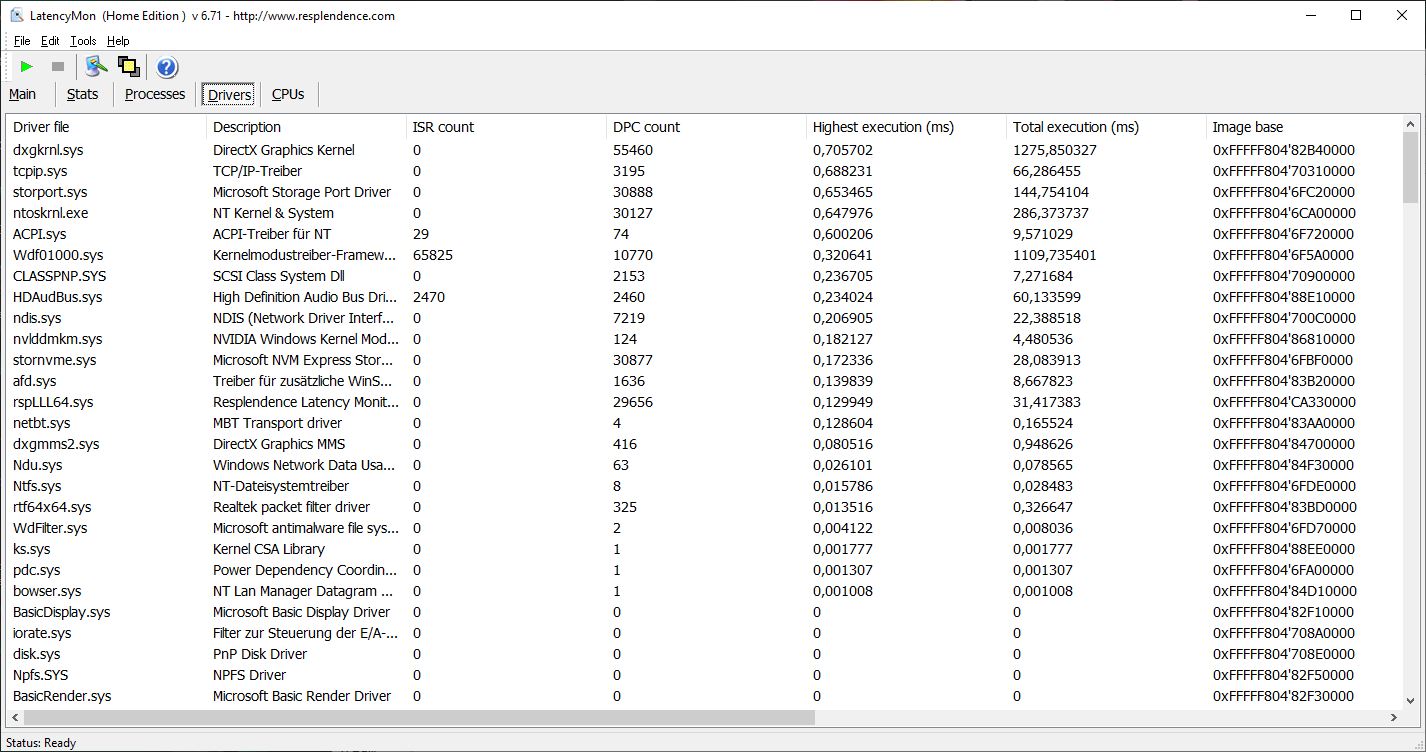
Task: Sort by the Driver file column header
Action: [106, 127]
